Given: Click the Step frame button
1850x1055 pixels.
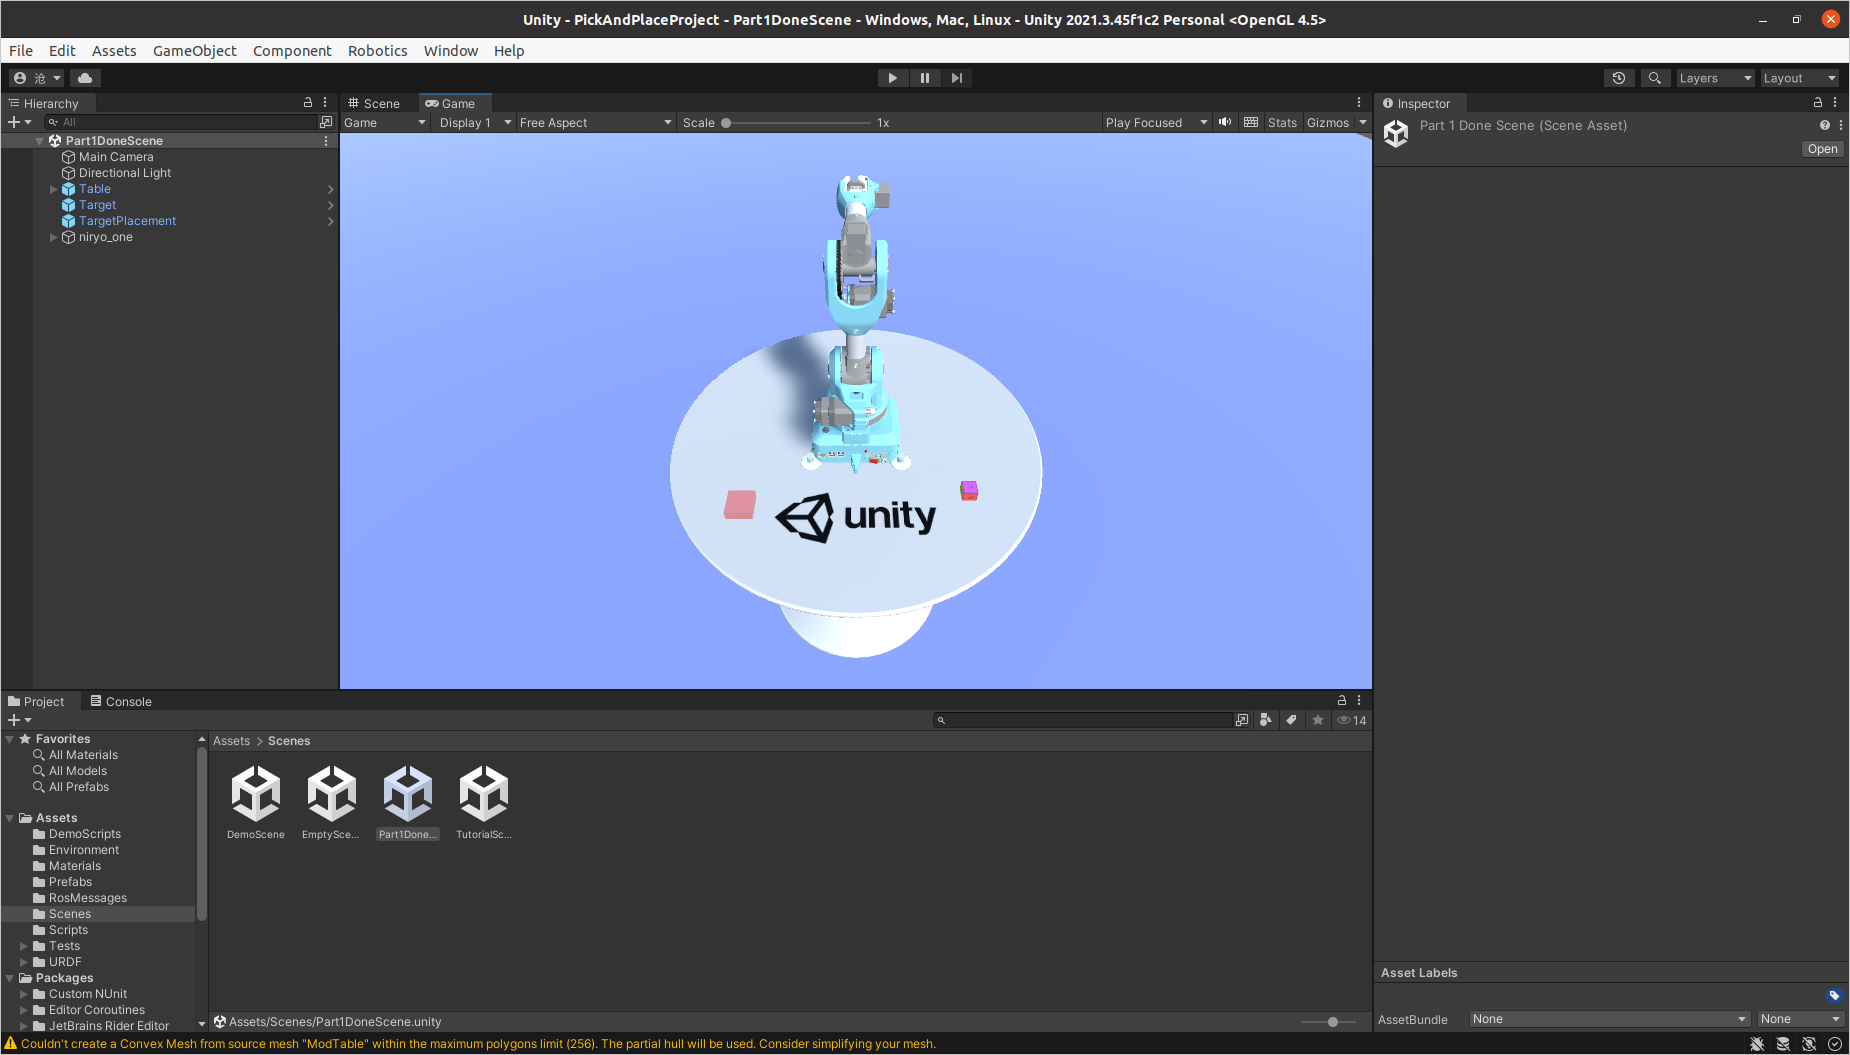Looking at the screenshot, I should click(957, 78).
